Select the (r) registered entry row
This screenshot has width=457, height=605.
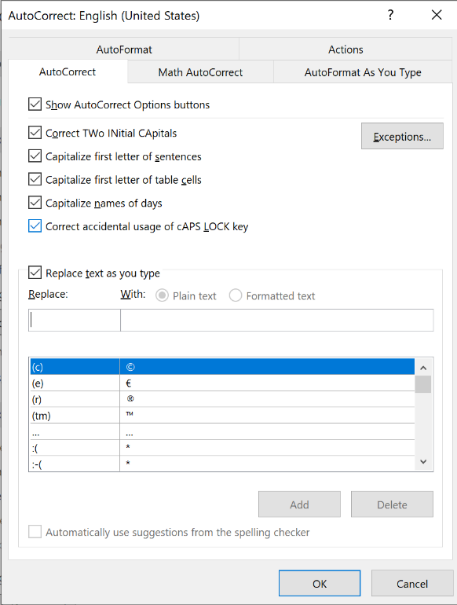(222, 399)
